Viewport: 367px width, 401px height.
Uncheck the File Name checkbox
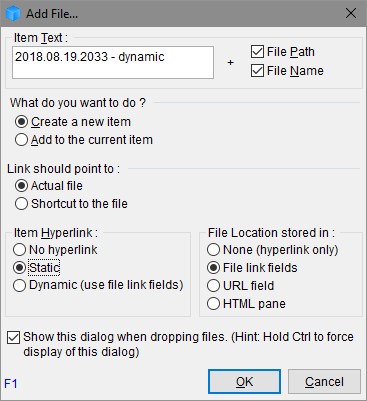257,71
